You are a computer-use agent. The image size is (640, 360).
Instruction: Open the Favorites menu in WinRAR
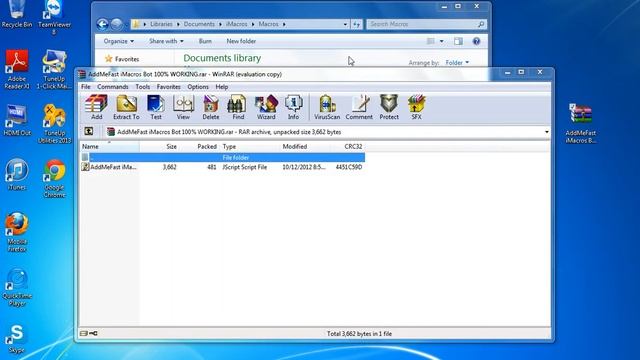pyautogui.click(x=169, y=87)
